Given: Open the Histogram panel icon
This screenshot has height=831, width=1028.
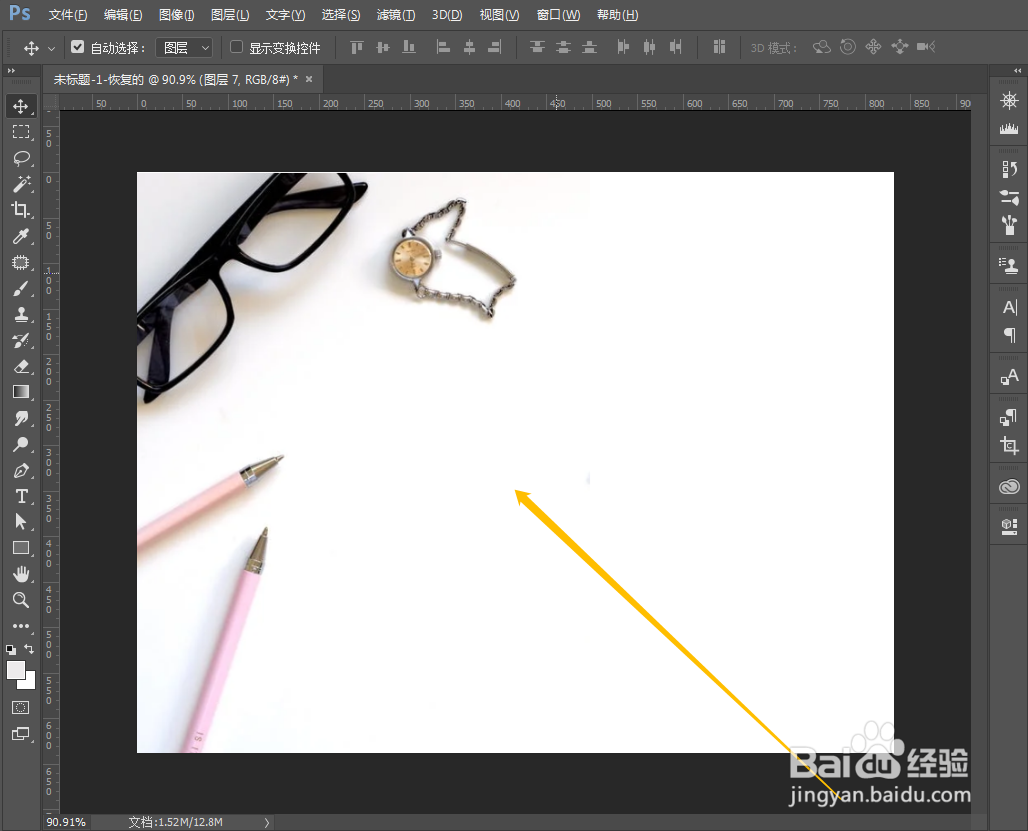Looking at the screenshot, I should tap(1009, 128).
